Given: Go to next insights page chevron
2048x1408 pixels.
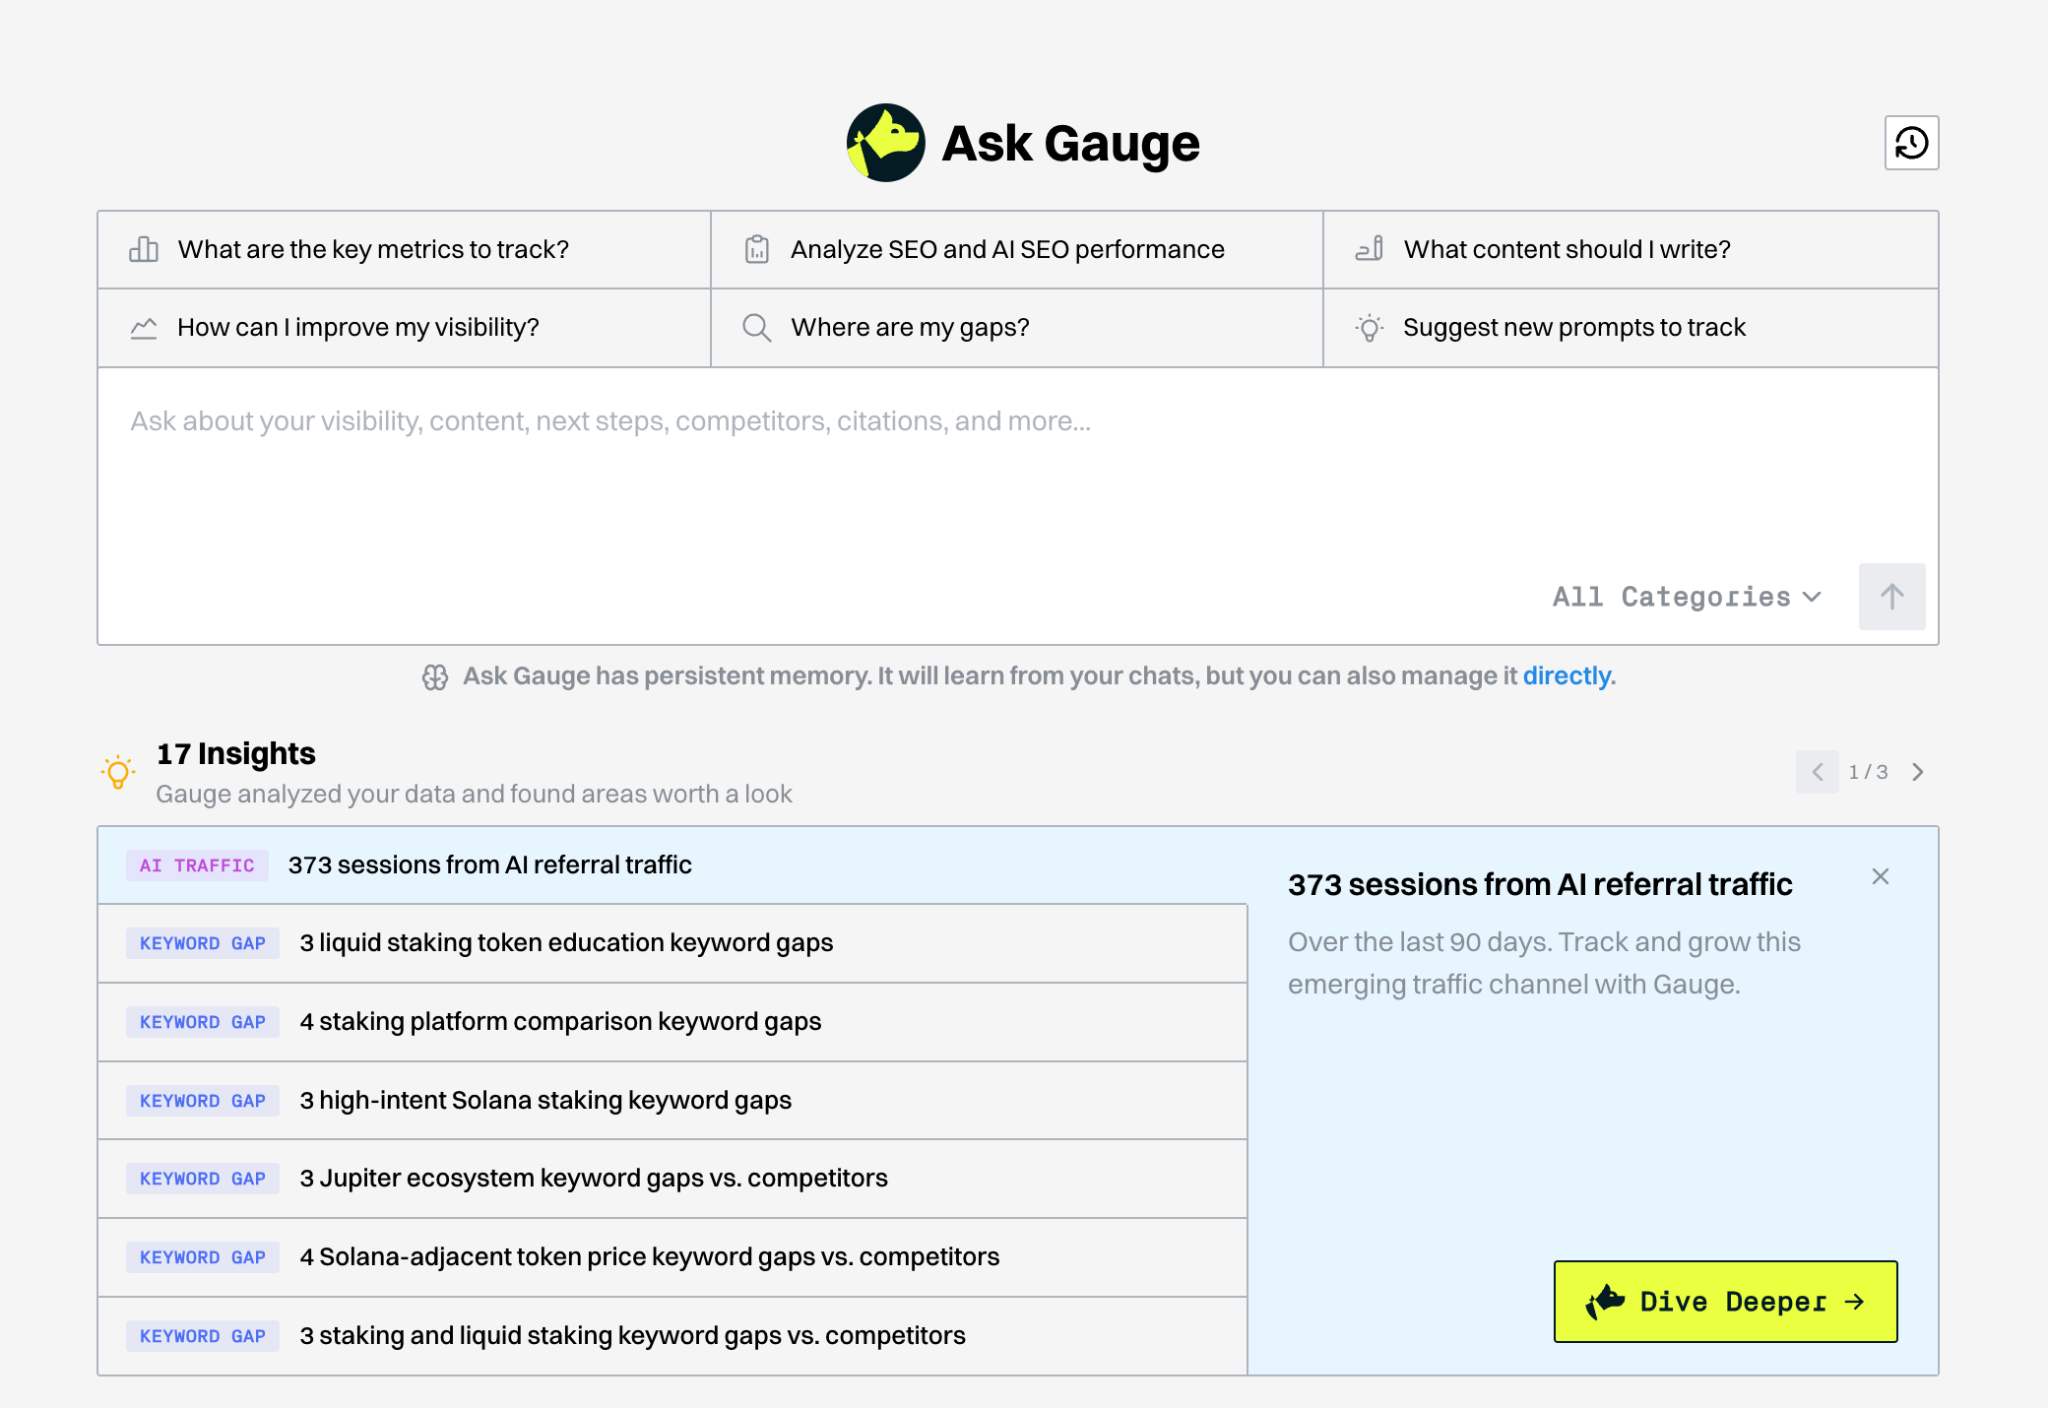Looking at the screenshot, I should click(x=1917, y=772).
